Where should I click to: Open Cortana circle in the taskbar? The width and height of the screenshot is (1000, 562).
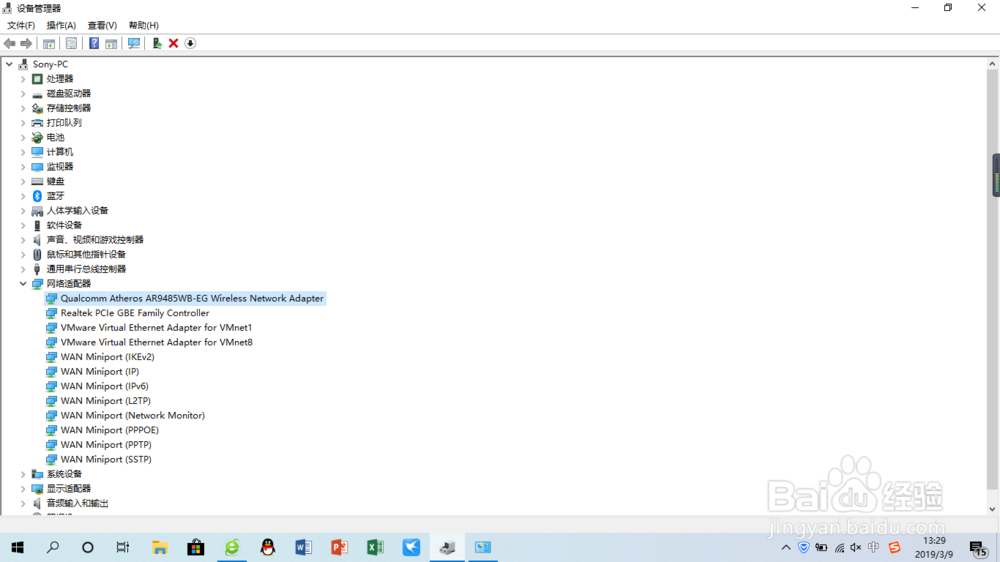pyautogui.click(x=88, y=547)
